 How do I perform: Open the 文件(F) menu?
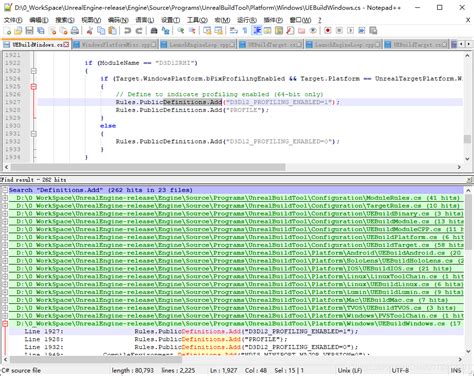pyautogui.click(x=13, y=20)
